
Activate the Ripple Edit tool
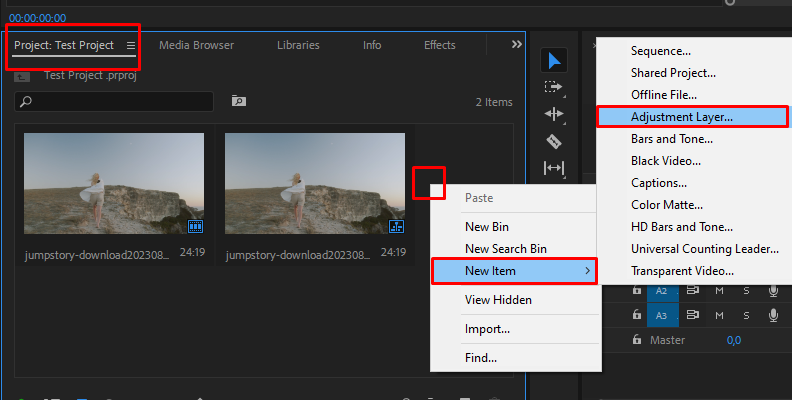[554, 114]
